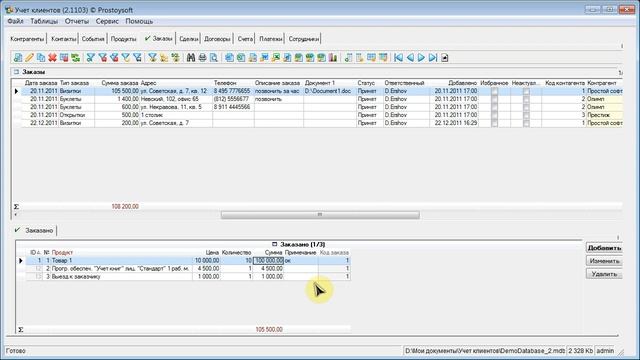Click the sigma icon under ordered items
640x360 pixels.
[x=20, y=329]
